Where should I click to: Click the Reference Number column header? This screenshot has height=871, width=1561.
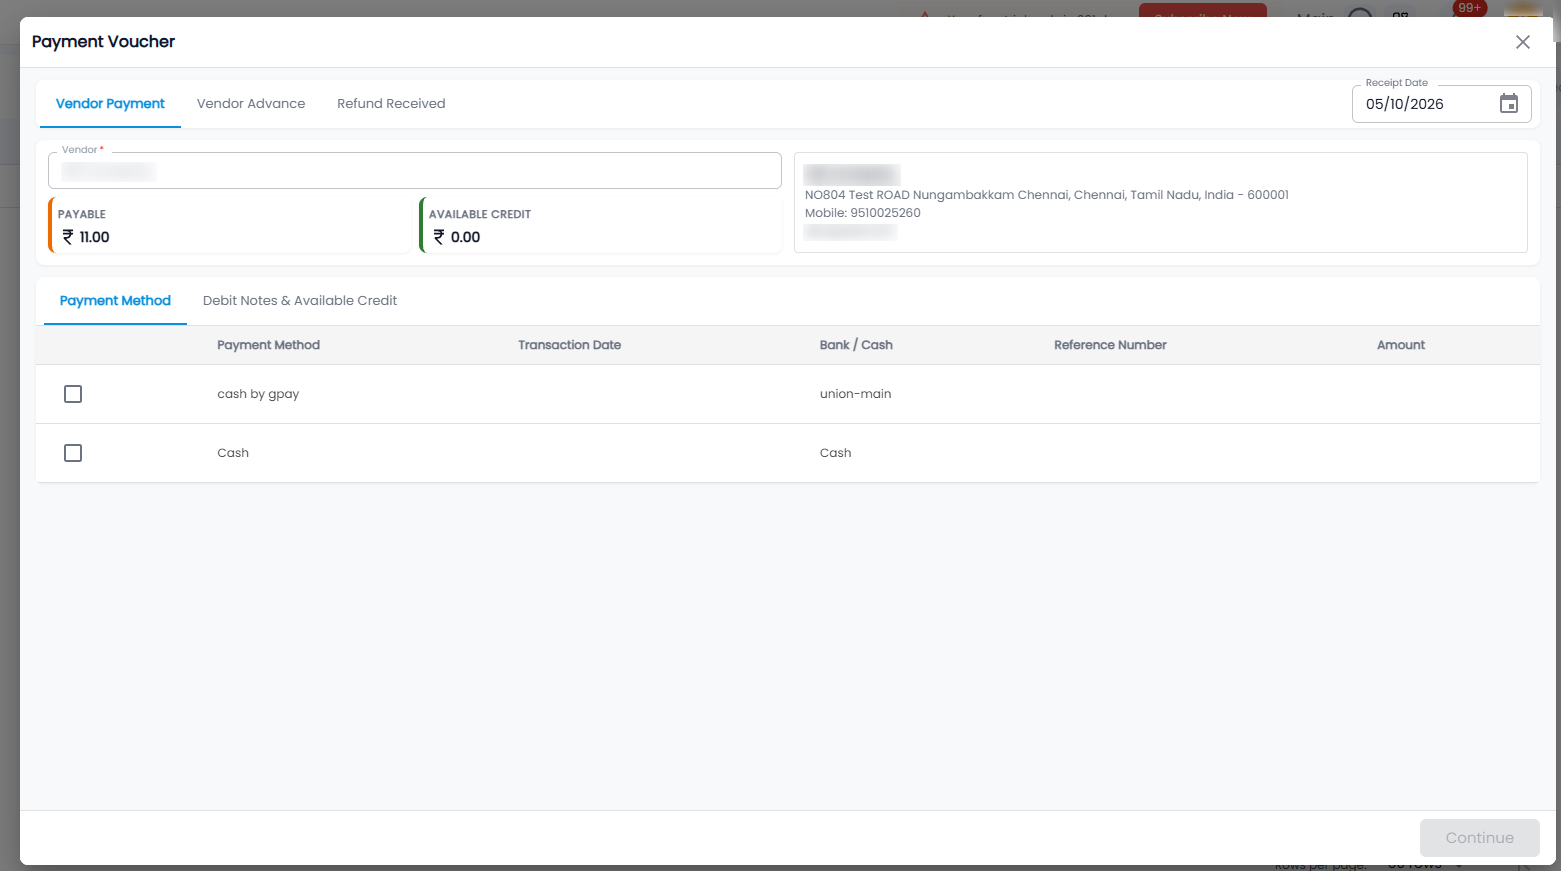coord(1110,345)
